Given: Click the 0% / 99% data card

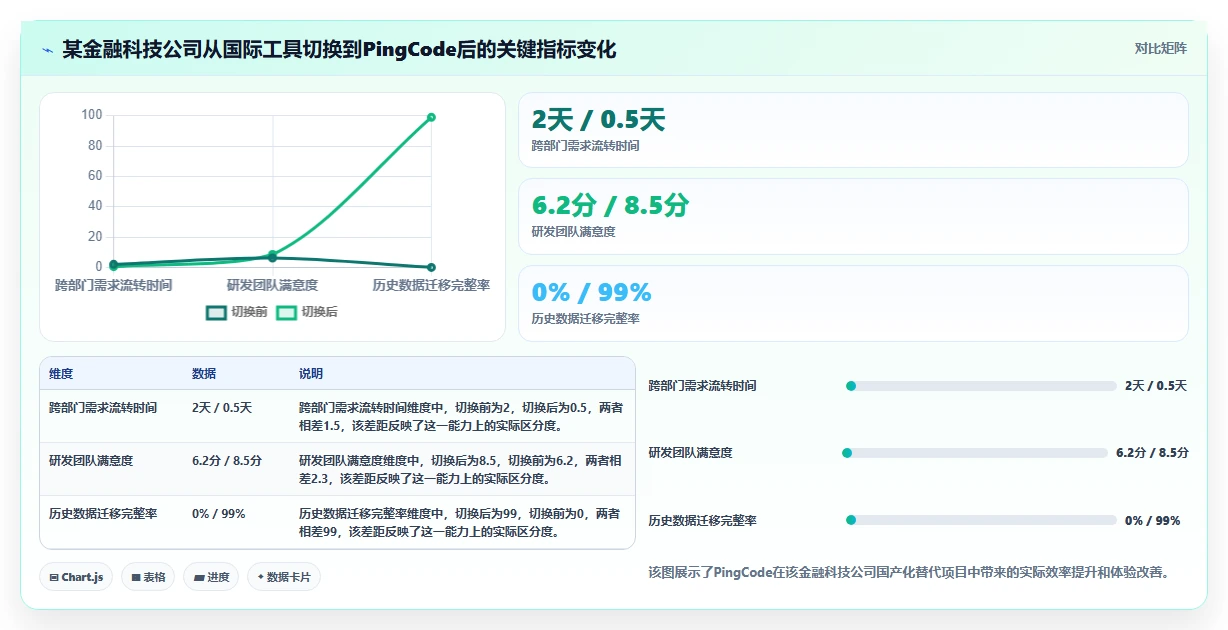Looking at the screenshot, I should [x=853, y=303].
